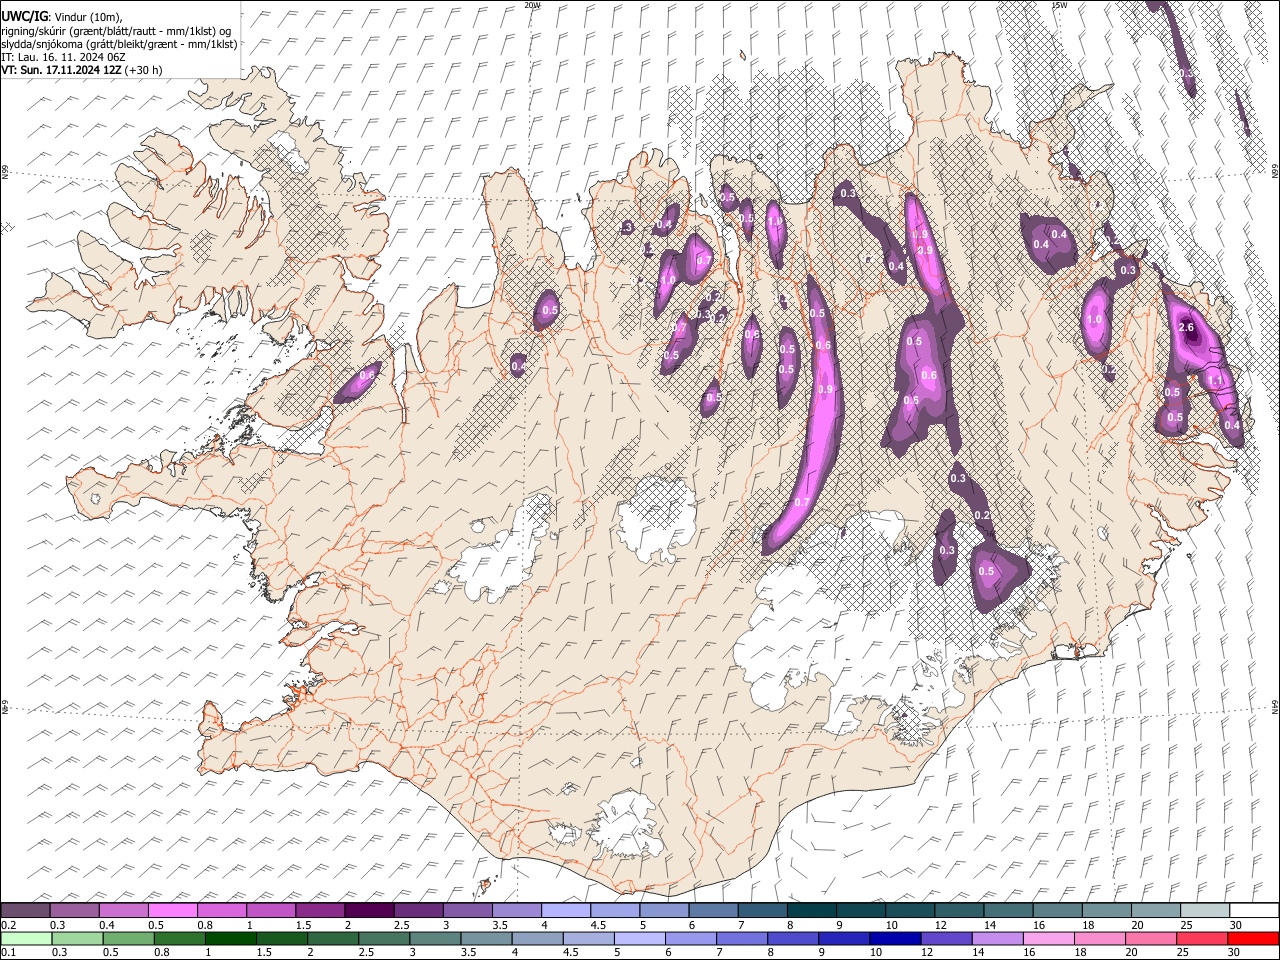Pick the top-row dark purple swatch from 2 to 2.5
Screen dimensions: 1280x960
369,910
